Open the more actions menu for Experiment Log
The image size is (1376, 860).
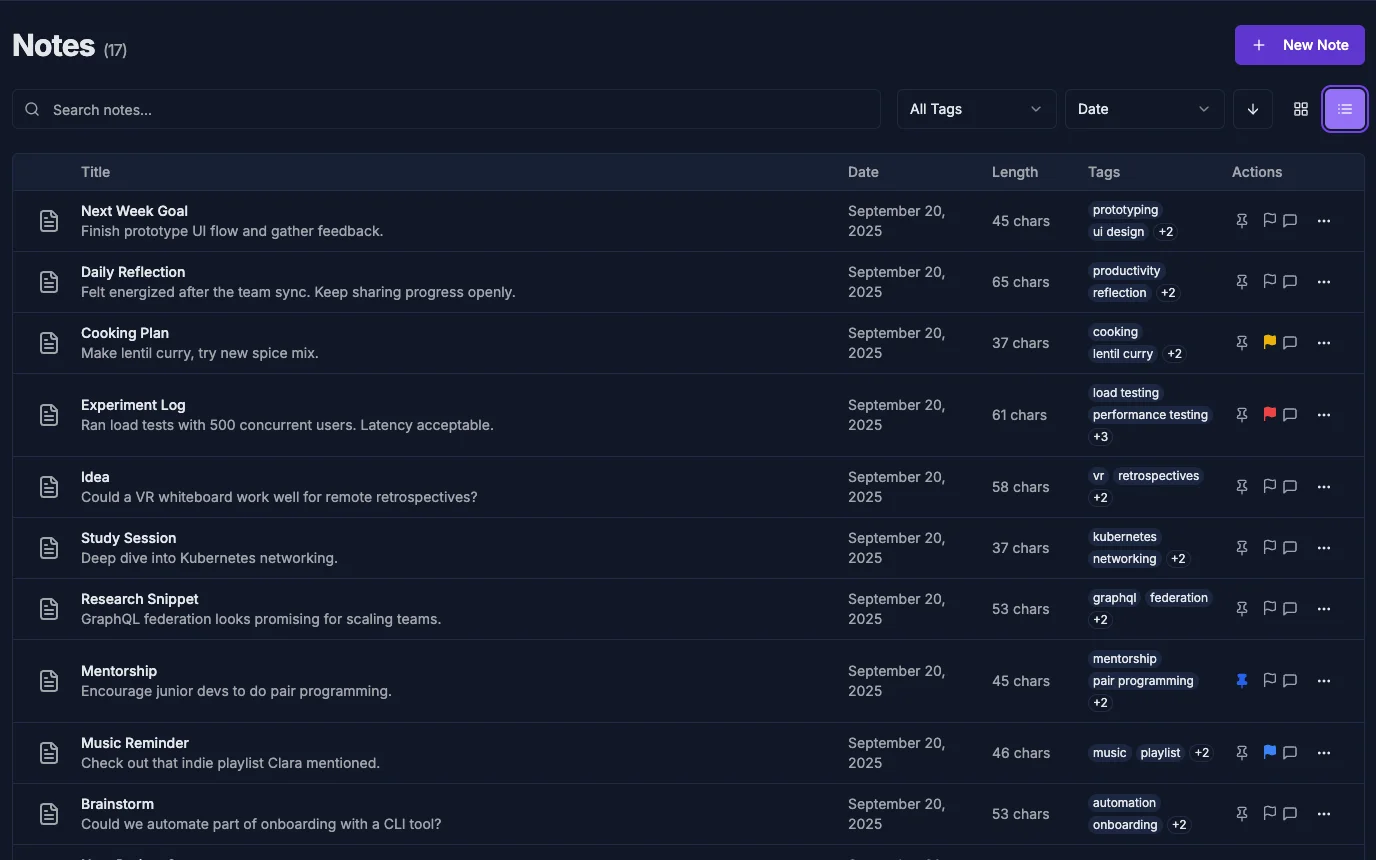[1323, 414]
